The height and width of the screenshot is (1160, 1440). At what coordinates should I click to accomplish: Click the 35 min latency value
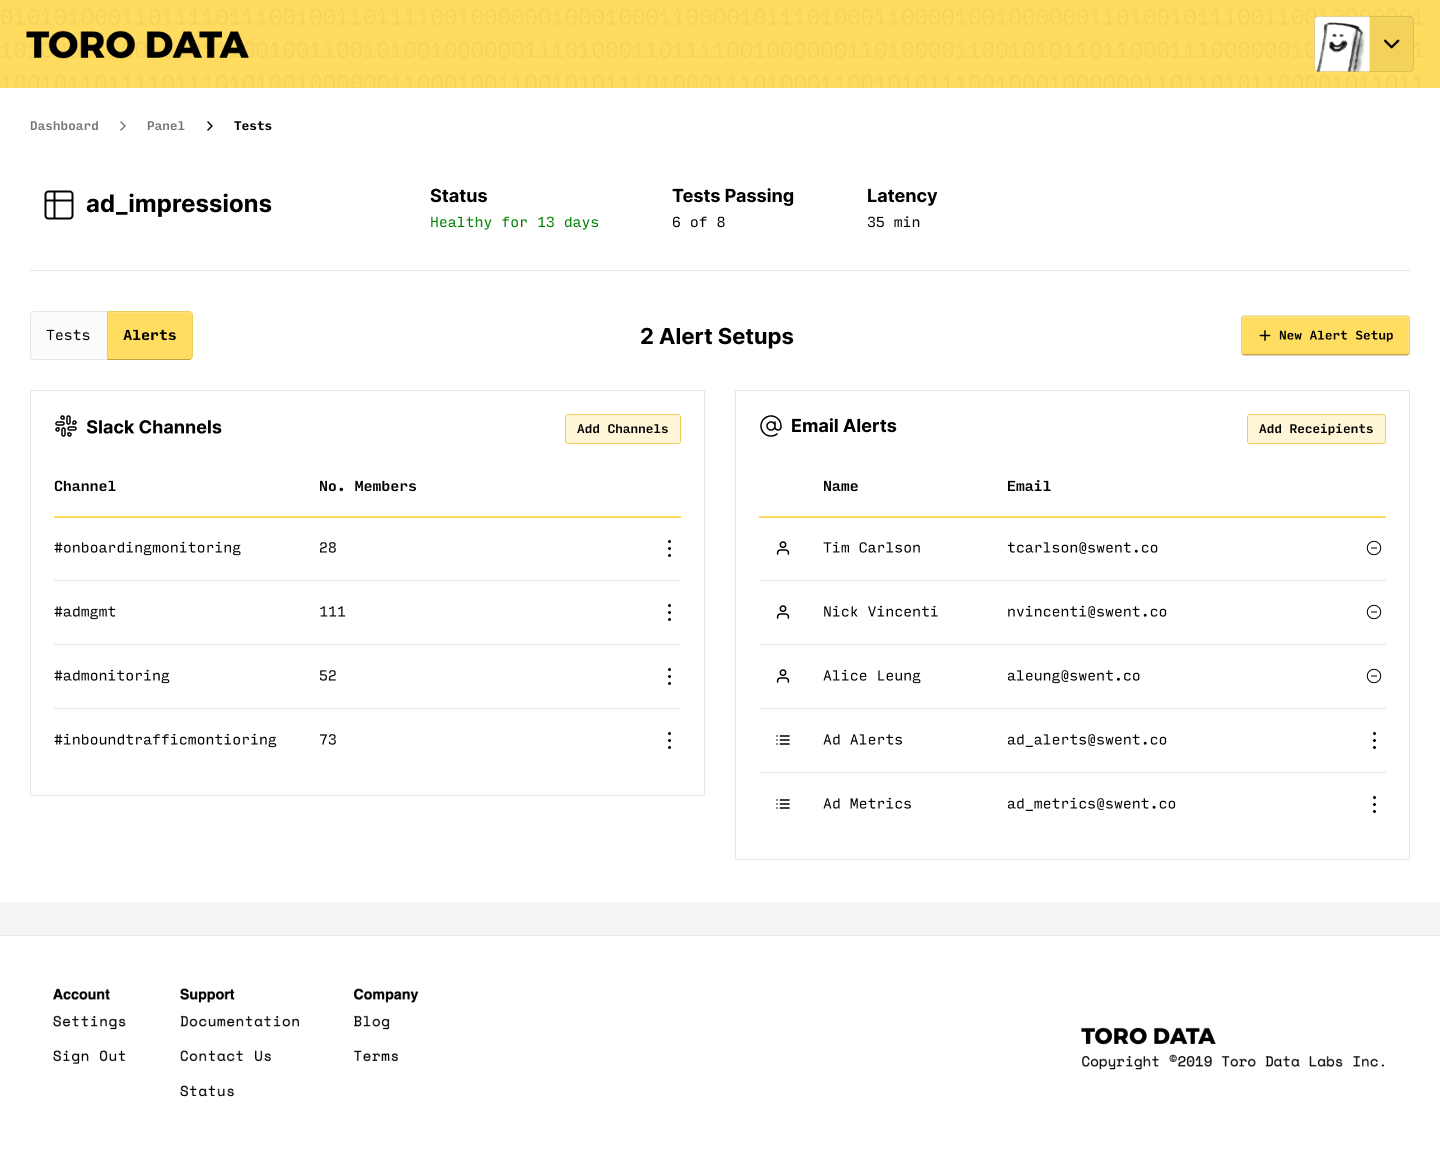click(x=893, y=222)
